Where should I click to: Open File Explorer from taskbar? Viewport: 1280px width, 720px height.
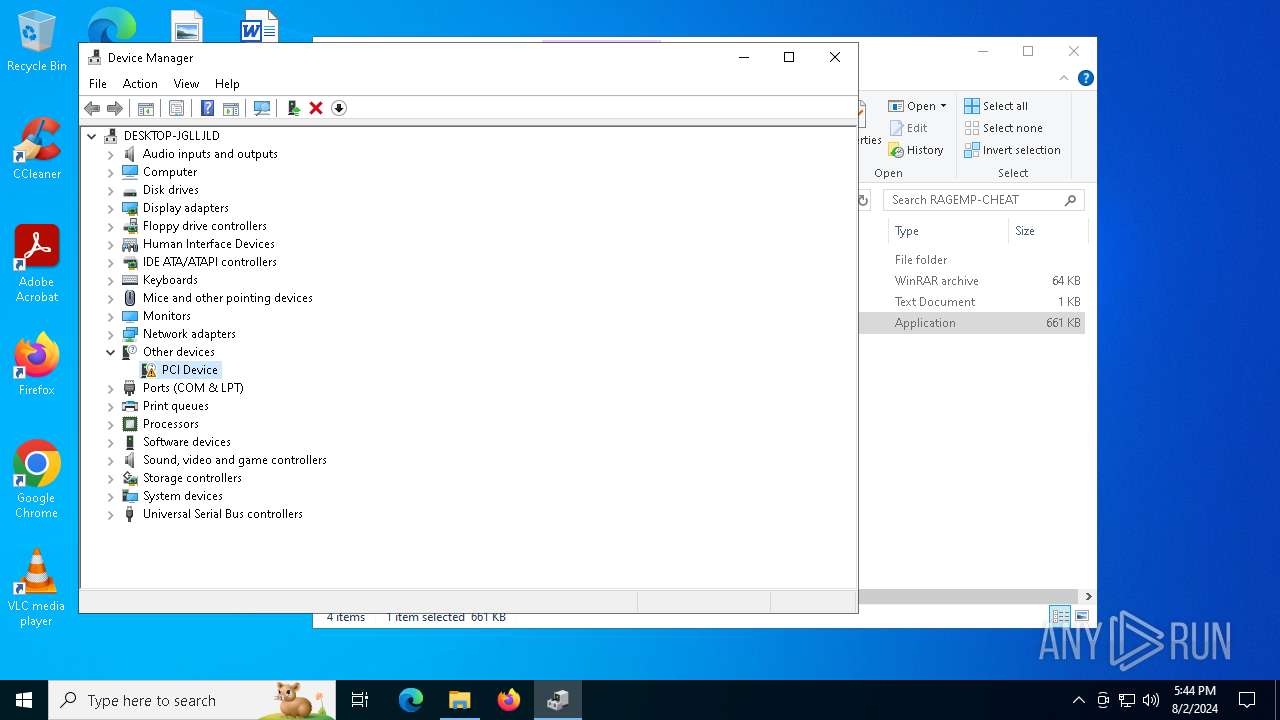coord(459,700)
